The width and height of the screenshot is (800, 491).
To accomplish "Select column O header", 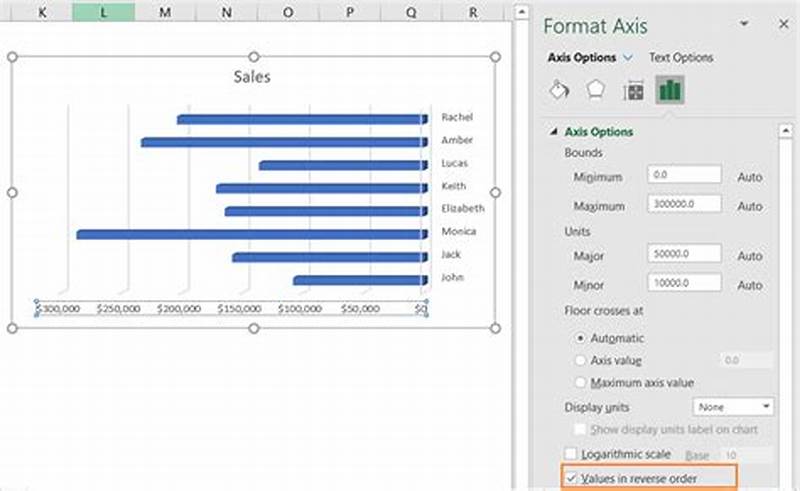I will pos(288,12).
